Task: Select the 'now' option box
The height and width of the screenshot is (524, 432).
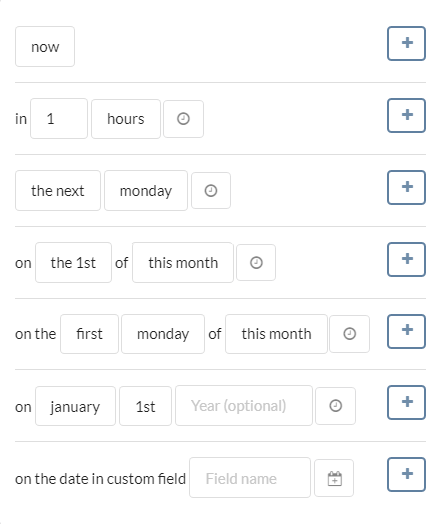Action: coord(45,46)
